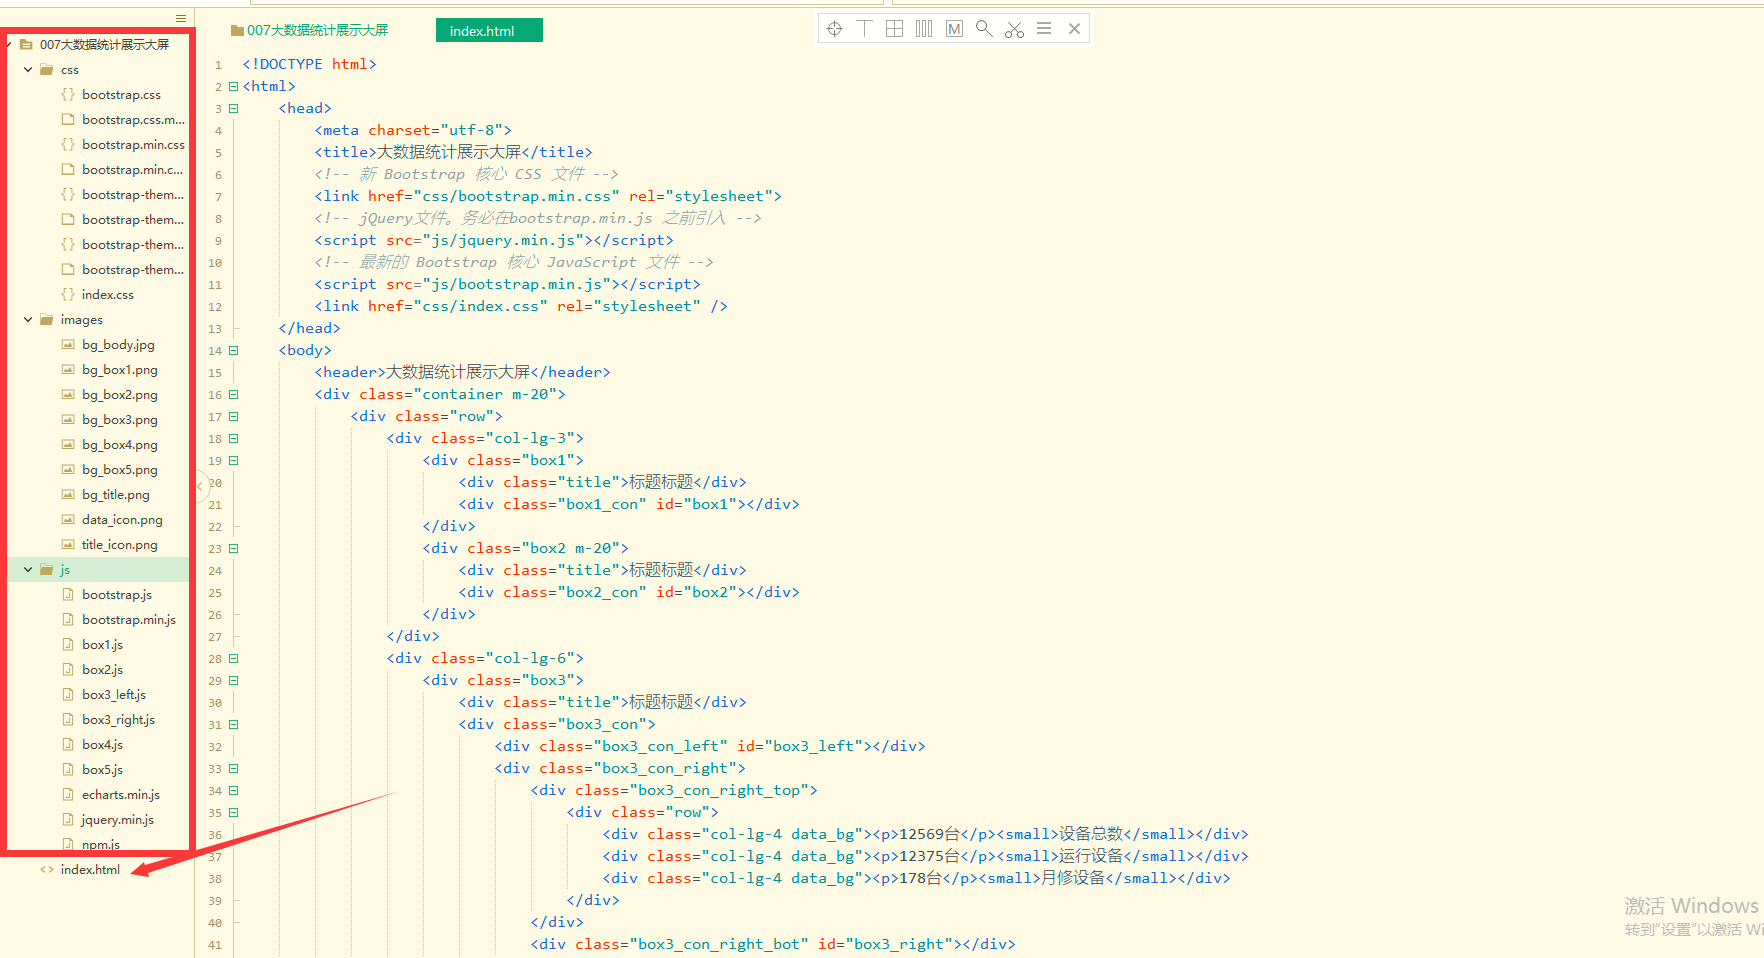This screenshot has width=1764, height=958.
Task: Collapse the project root 007大数据统计展示大屏
Action: 9,45
